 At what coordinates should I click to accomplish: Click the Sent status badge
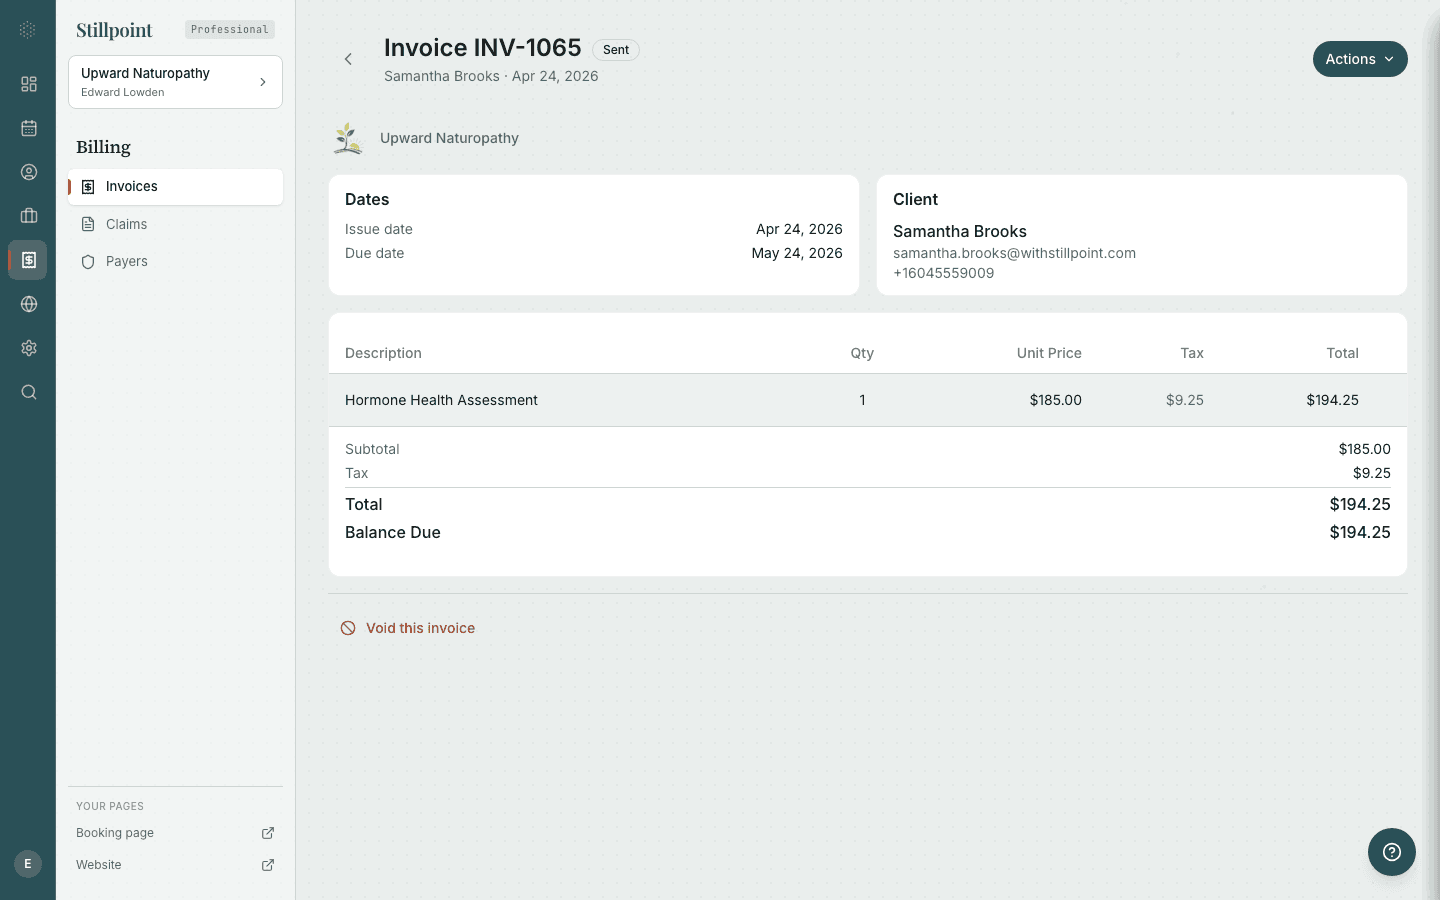coord(616,50)
